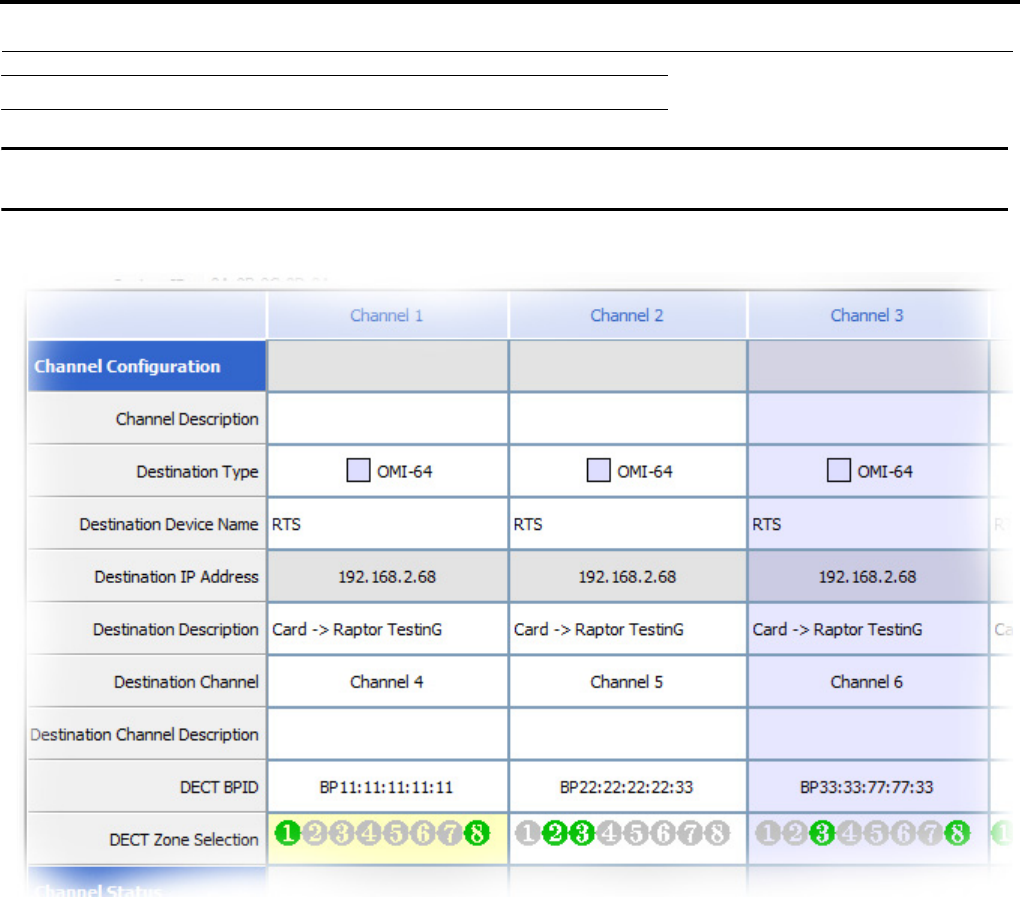This screenshot has height=897, width=1020.
Task: Disable active DECT zone 3 for Channel 3
Action: pyautogui.click(x=822, y=833)
